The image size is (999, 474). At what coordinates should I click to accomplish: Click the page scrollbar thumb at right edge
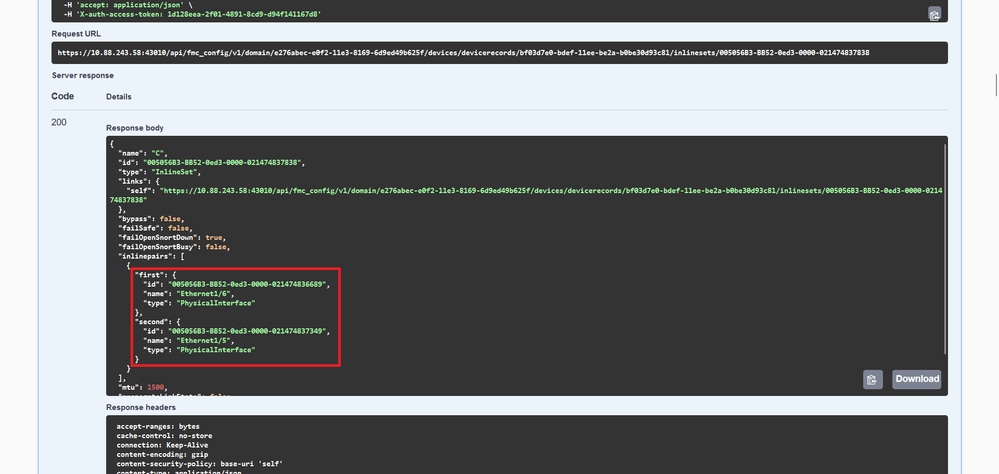point(997,85)
